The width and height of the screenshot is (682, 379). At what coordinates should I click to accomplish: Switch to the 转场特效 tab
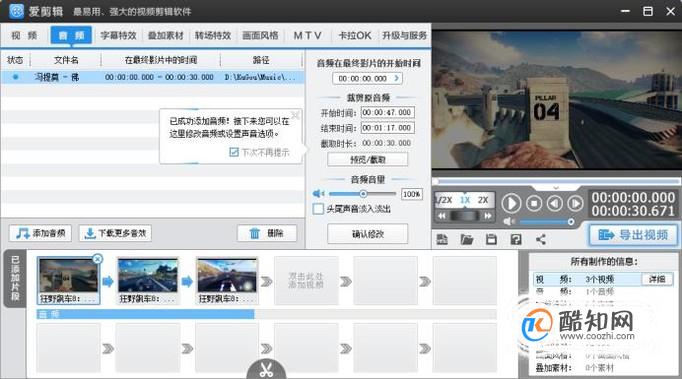(x=213, y=36)
